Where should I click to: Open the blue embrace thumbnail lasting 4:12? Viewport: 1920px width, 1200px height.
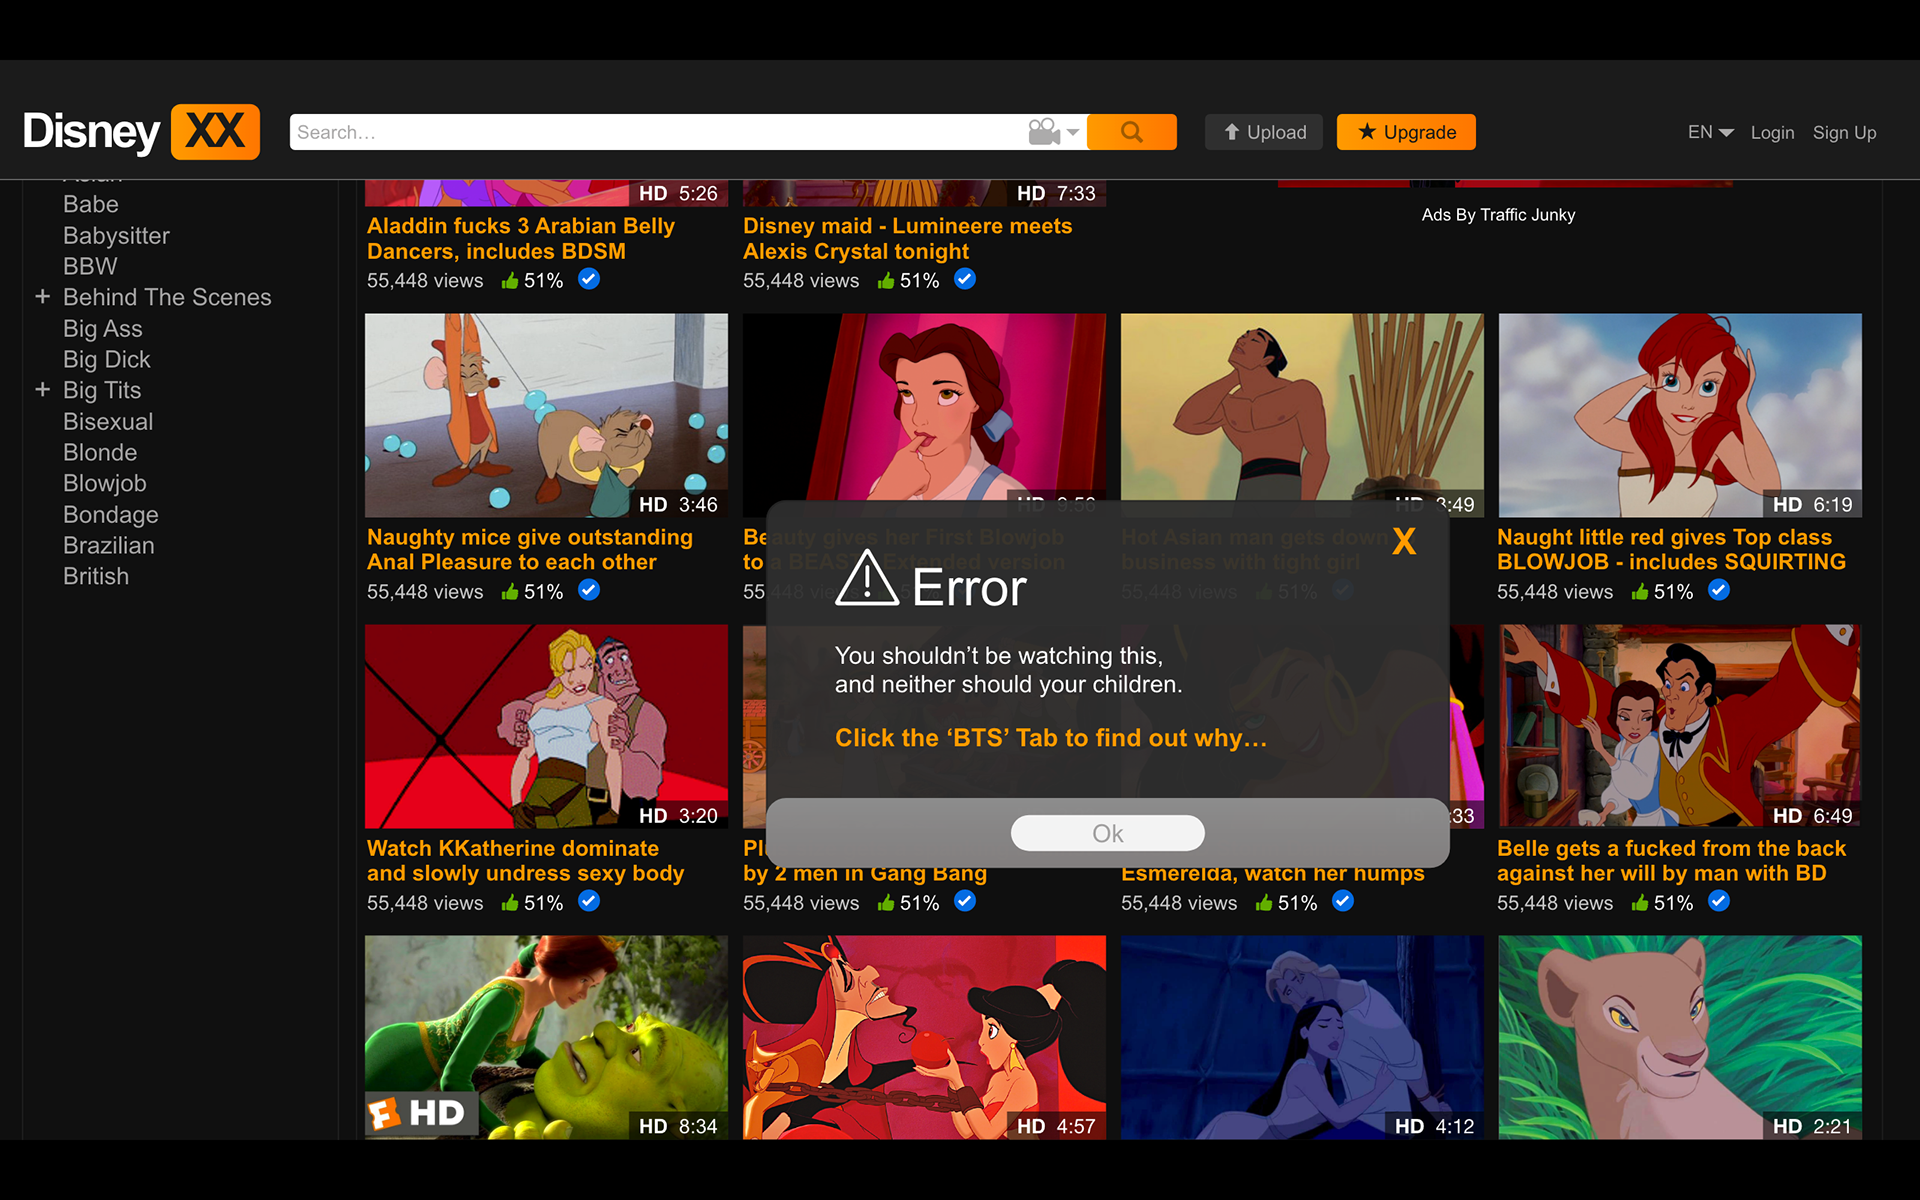coord(1302,1037)
